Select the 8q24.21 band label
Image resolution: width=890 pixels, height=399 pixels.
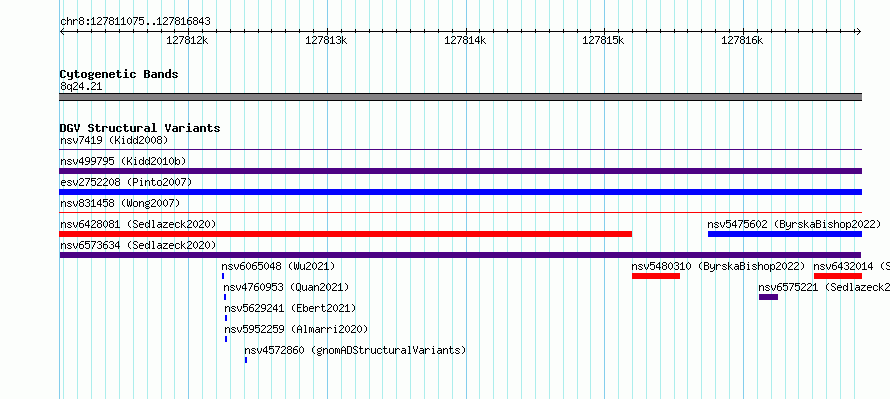(81, 87)
